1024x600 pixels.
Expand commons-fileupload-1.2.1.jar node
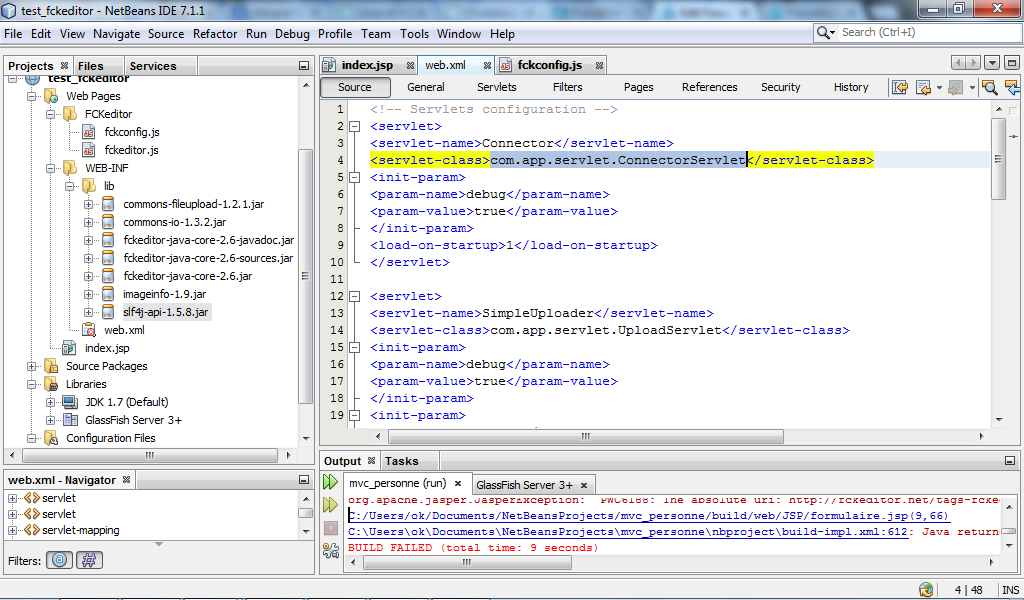88,204
